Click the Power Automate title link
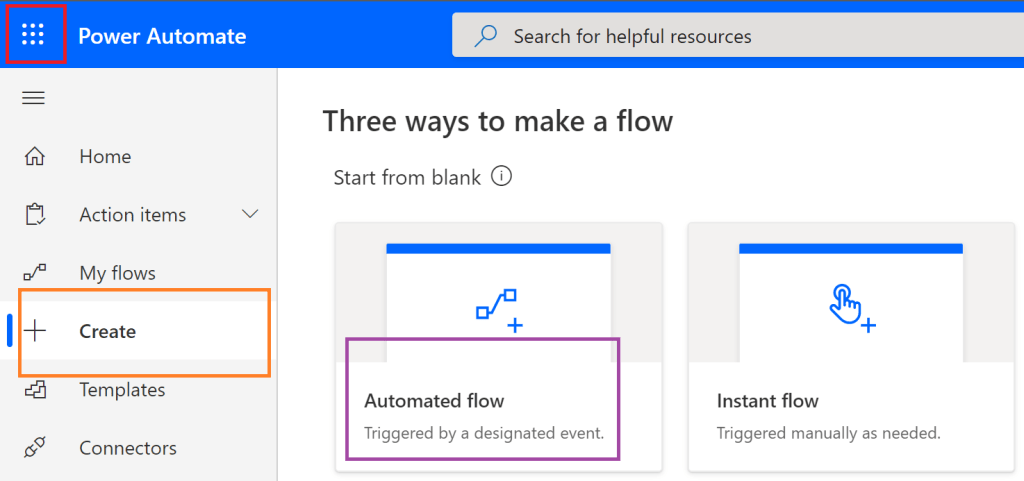The width and height of the screenshot is (1024, 481). point(162,36)
